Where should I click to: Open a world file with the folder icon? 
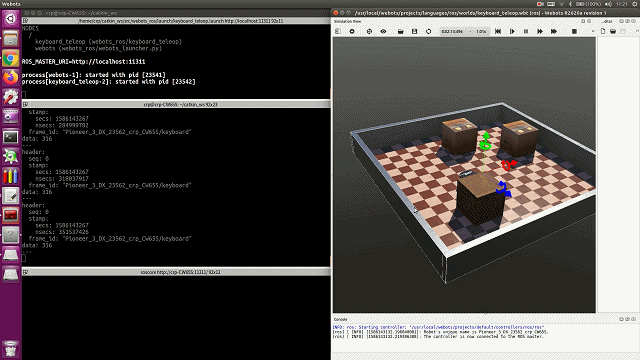click(x=401, y=31)
